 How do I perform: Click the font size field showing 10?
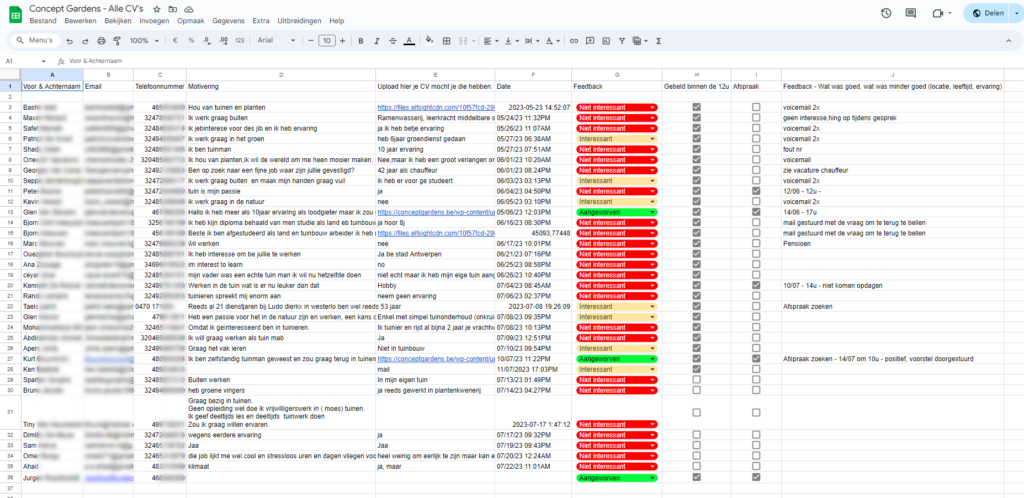coord(327,40)
